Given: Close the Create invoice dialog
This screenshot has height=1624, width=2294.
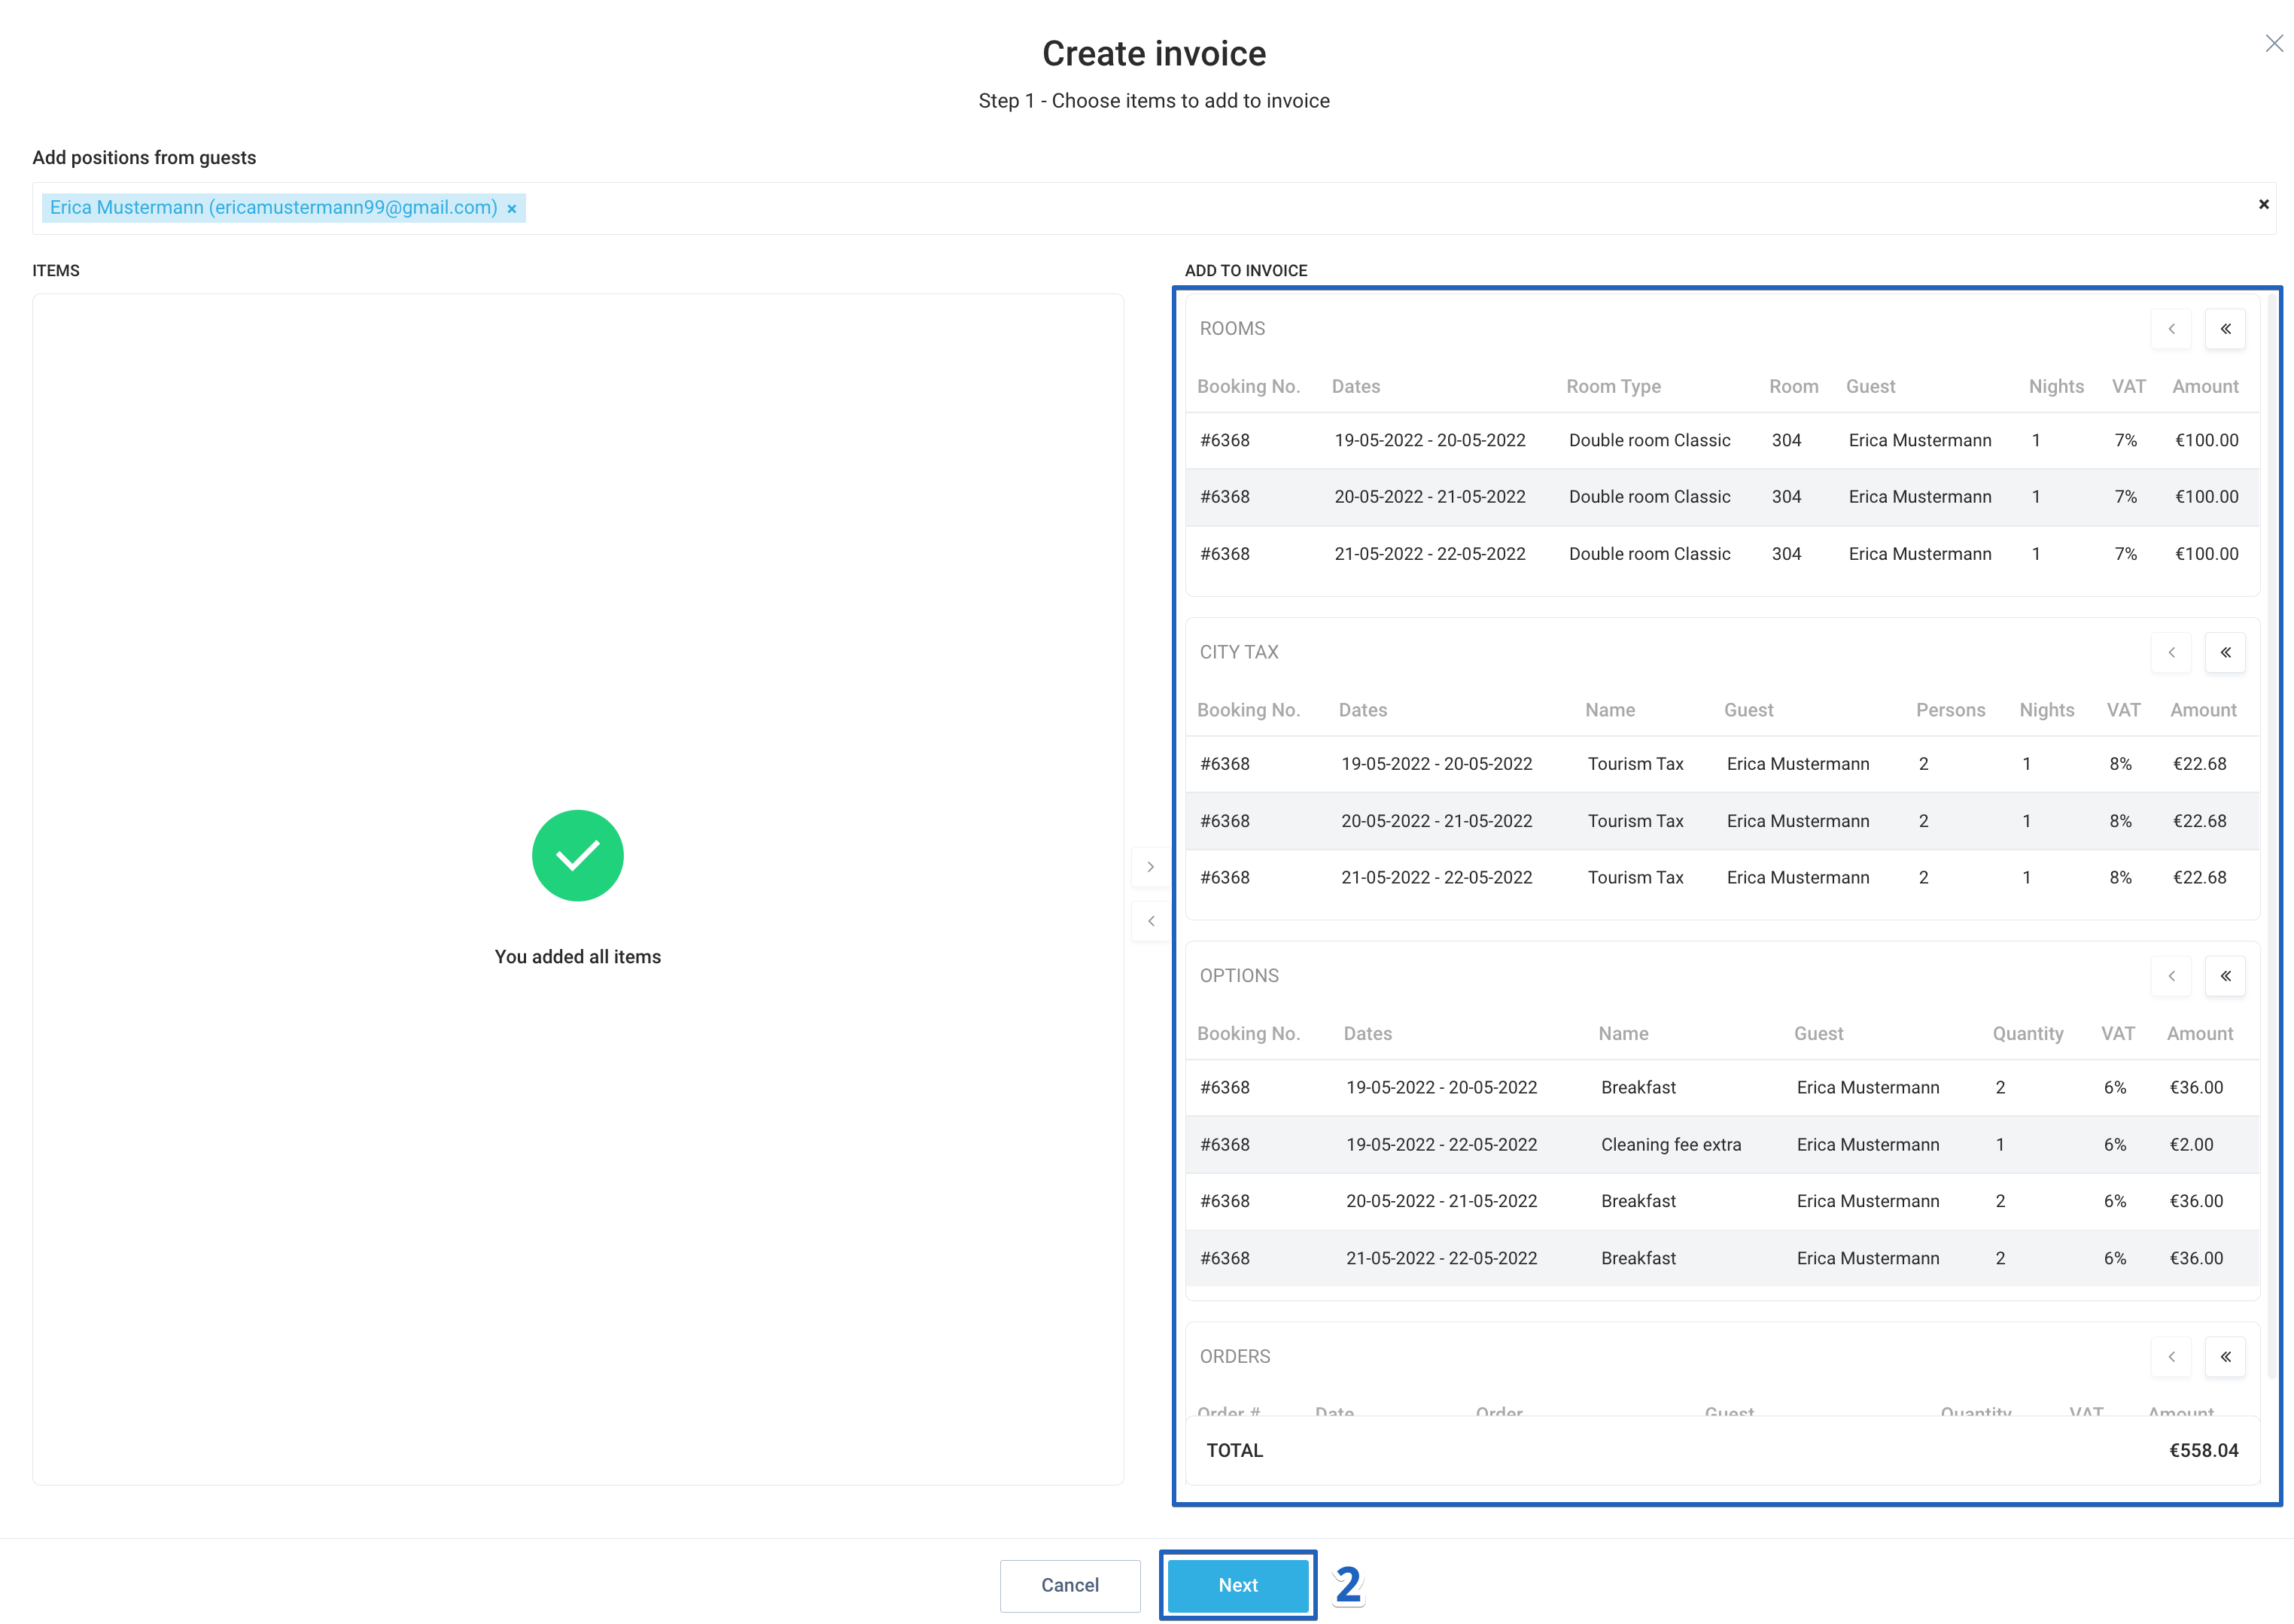Looking at the screenshot, I should pyautogui.click(x=2273, y=43).
